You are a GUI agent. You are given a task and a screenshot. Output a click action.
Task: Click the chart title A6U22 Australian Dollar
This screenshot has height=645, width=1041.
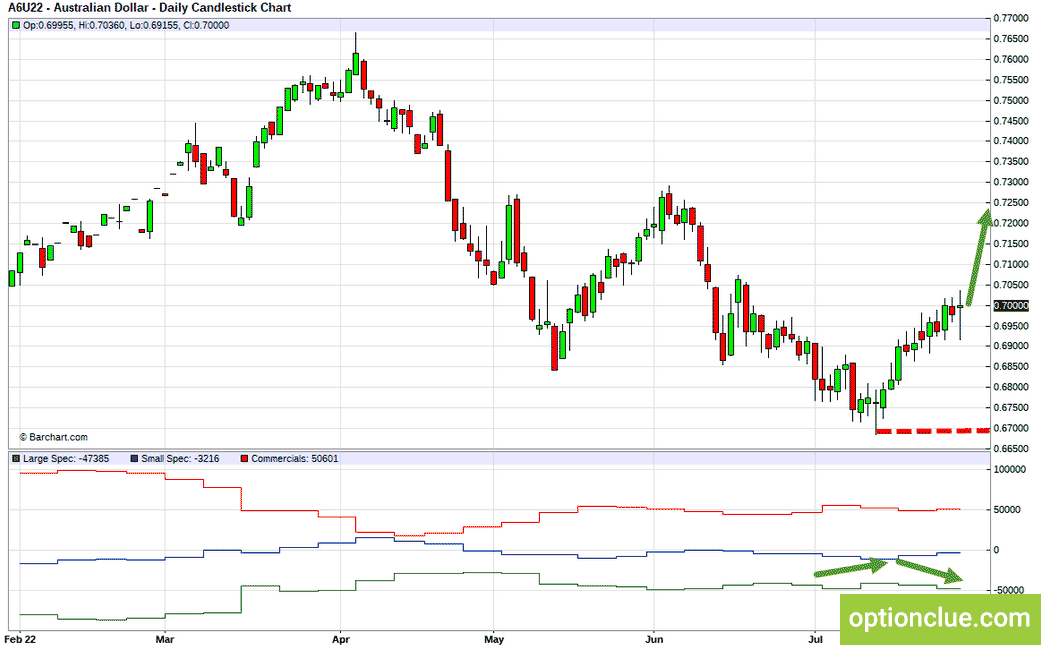pos(149,8)
